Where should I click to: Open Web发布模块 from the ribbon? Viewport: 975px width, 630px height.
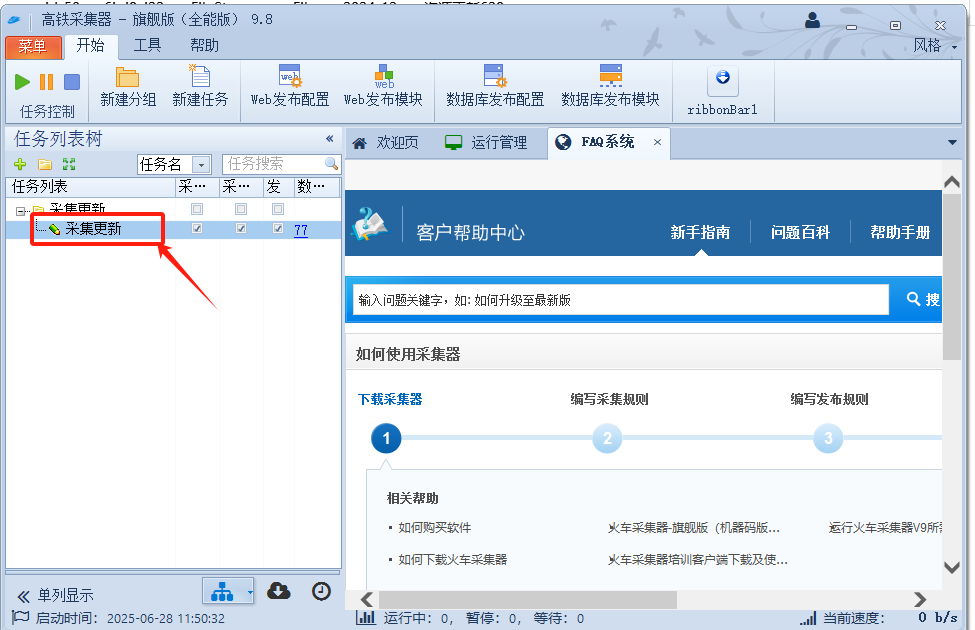point(383,86)
